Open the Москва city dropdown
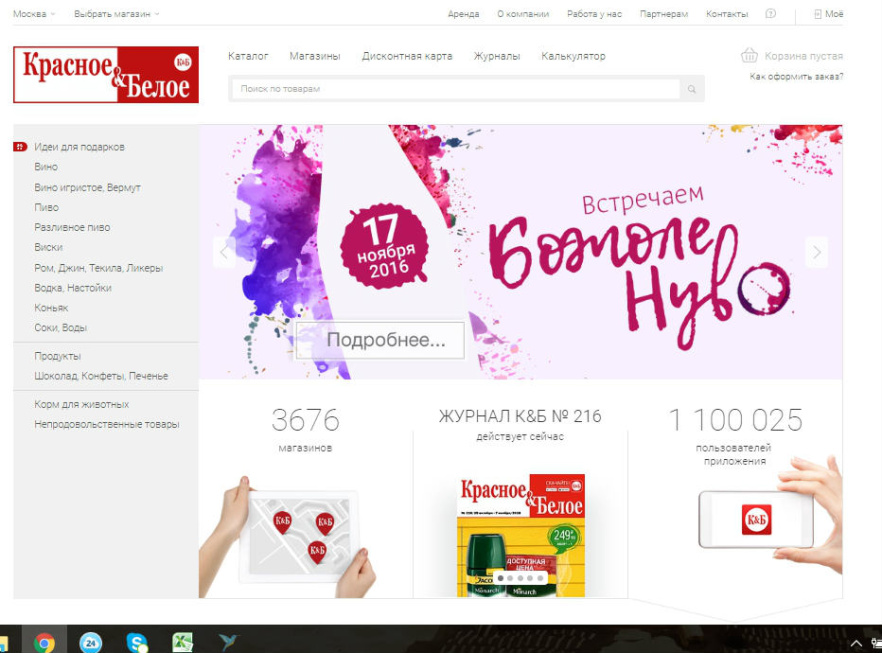 tap(34, 14)
